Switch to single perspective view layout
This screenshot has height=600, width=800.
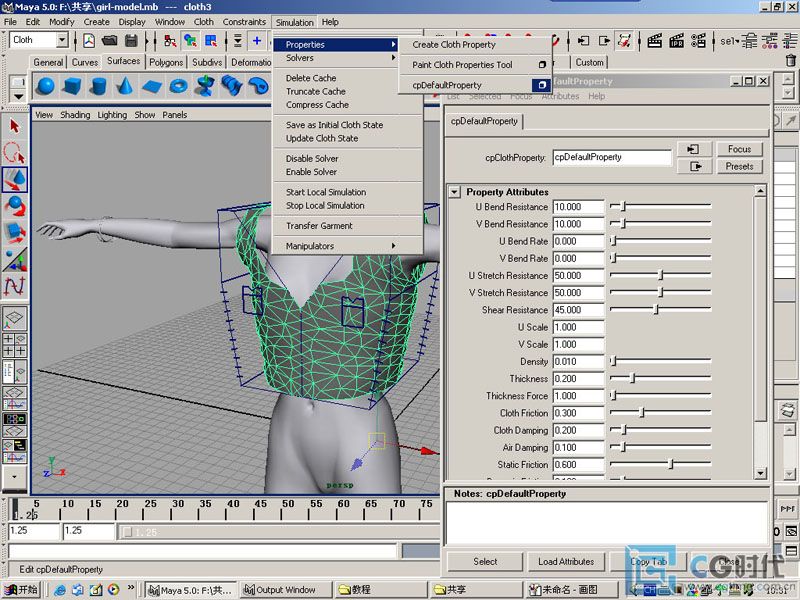[x=14, y=318]
